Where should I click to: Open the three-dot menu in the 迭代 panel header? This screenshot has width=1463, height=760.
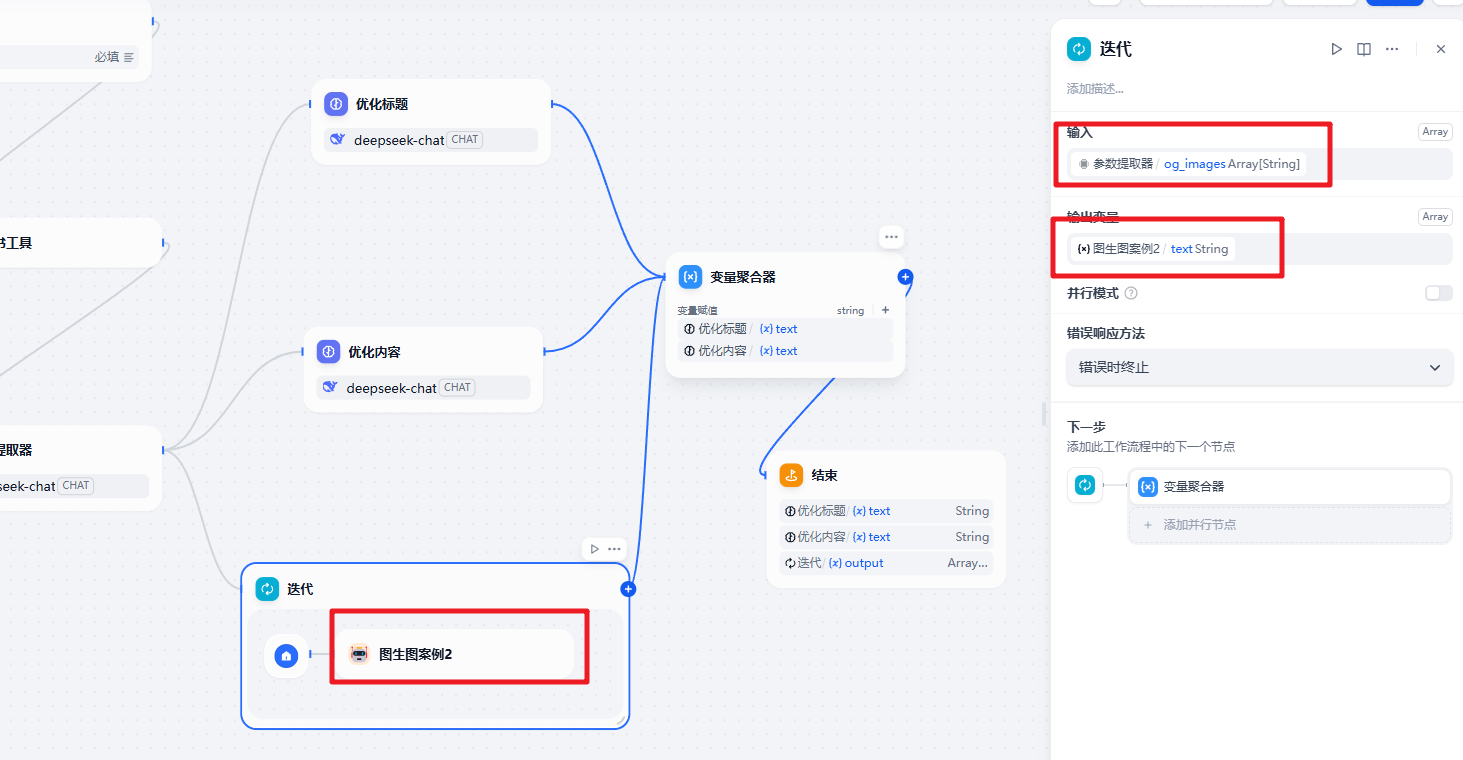1392,49
